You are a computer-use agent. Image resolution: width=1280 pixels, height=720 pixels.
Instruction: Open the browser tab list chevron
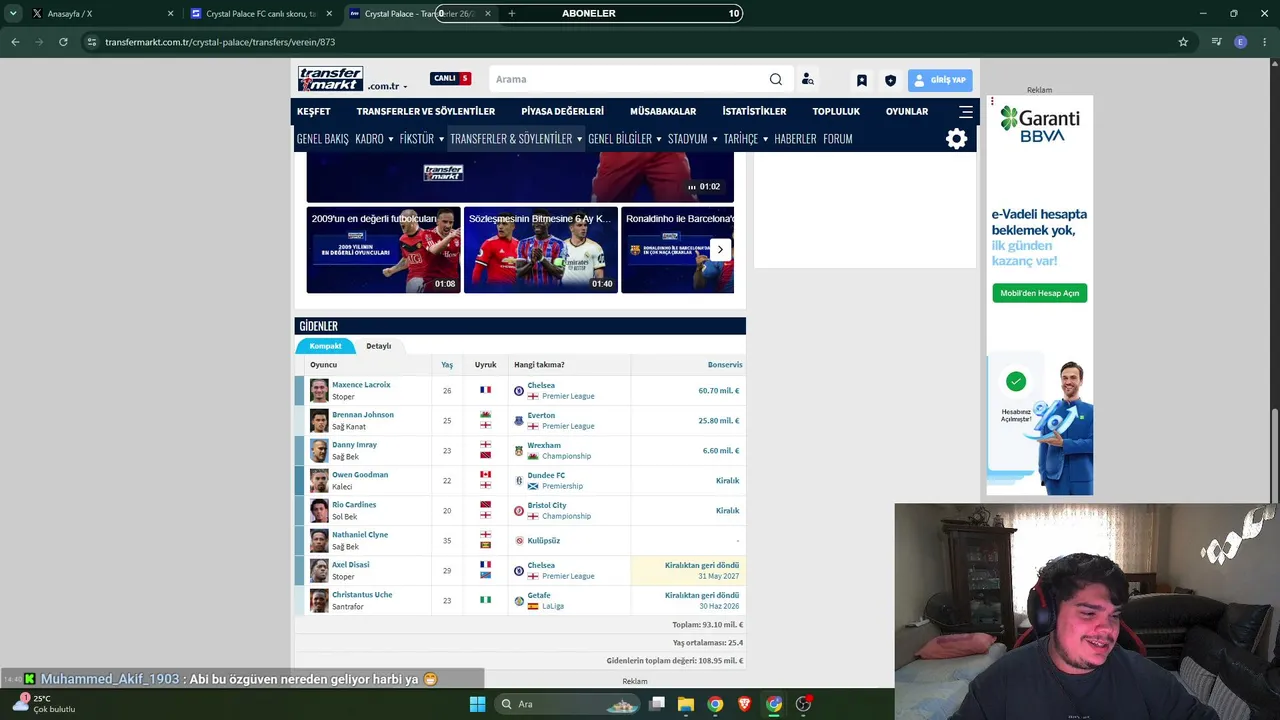point(13,14)
